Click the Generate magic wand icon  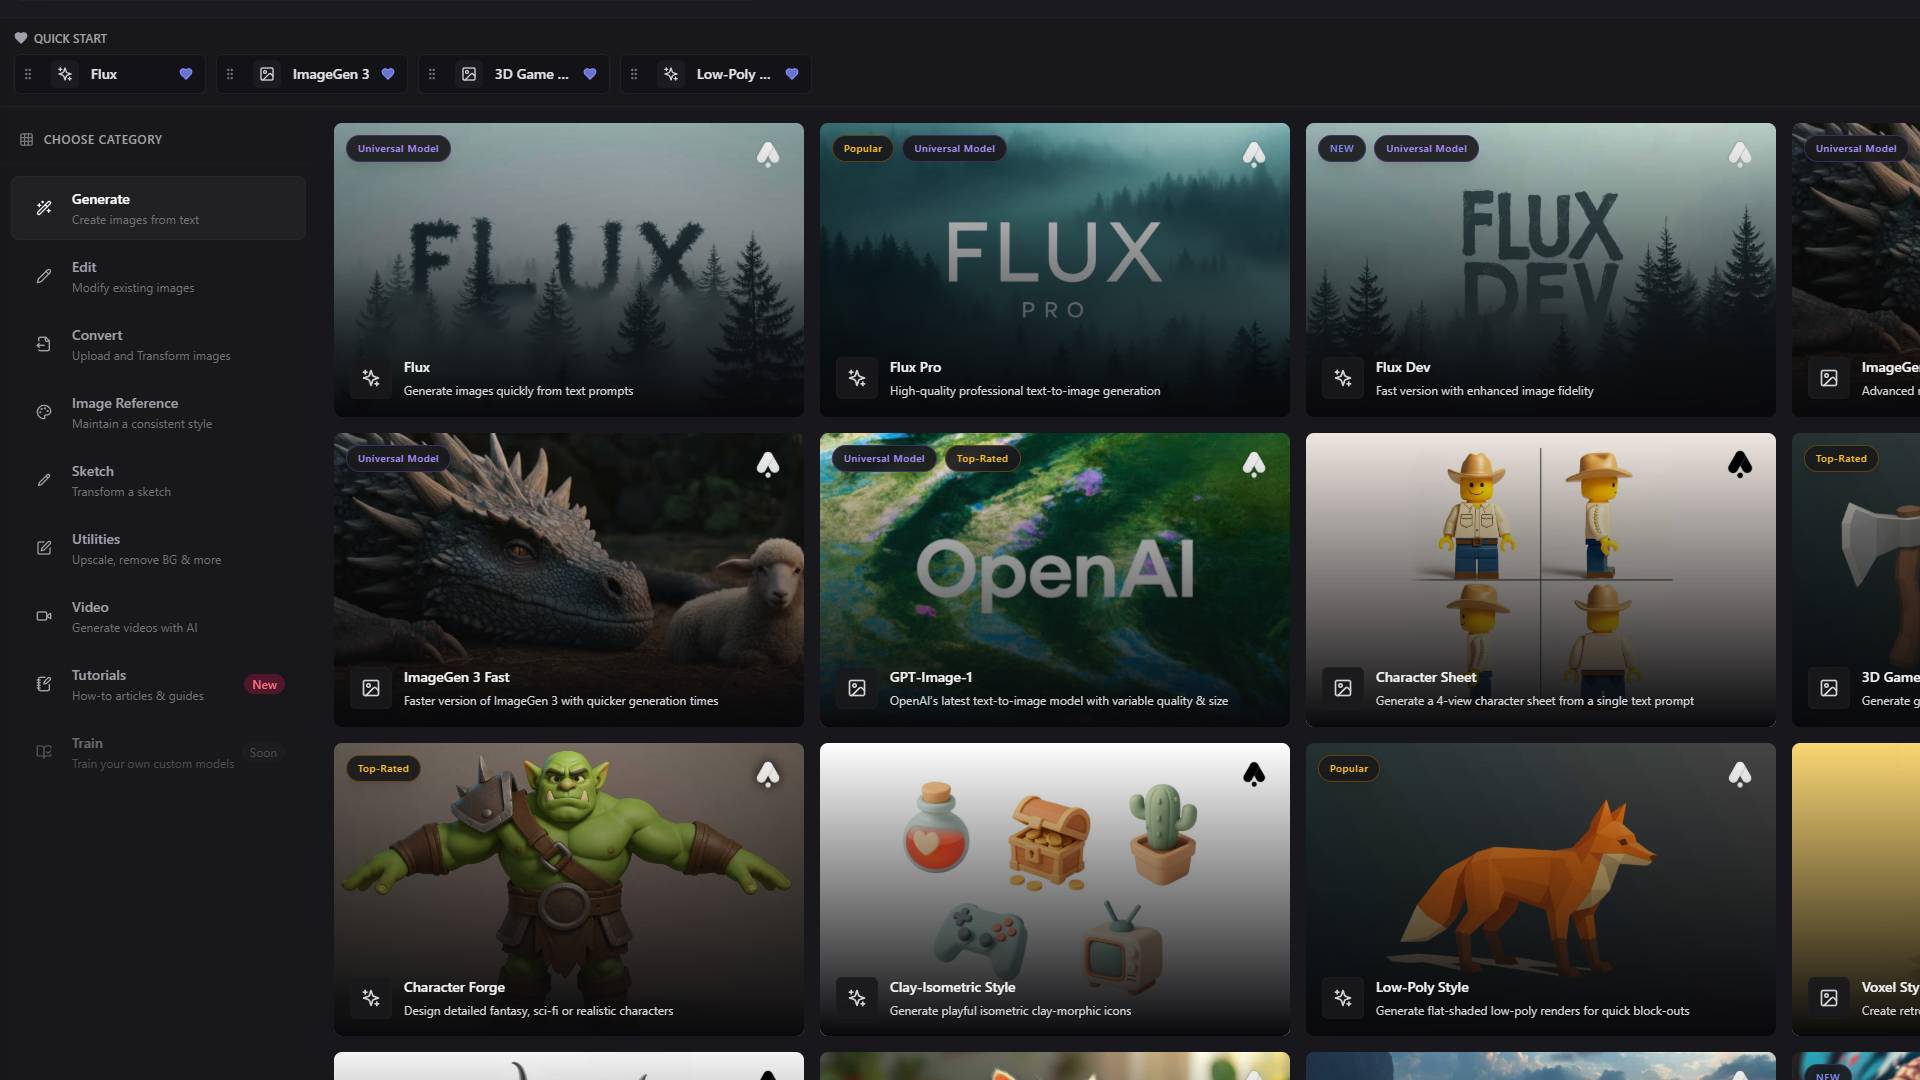pos(44,208)
